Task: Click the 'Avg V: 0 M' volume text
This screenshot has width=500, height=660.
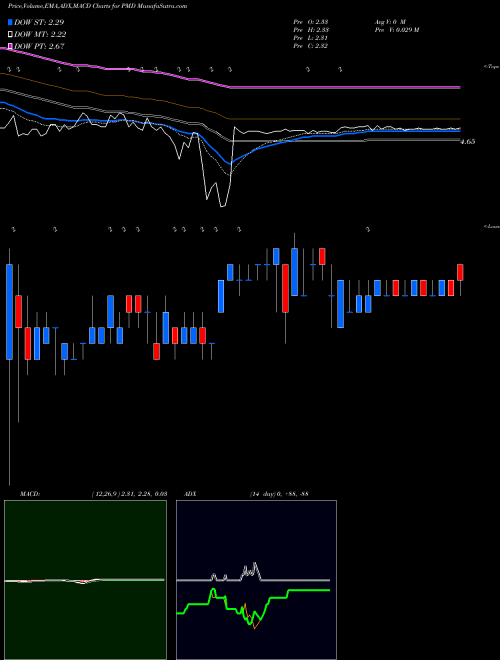Action: 389,22
